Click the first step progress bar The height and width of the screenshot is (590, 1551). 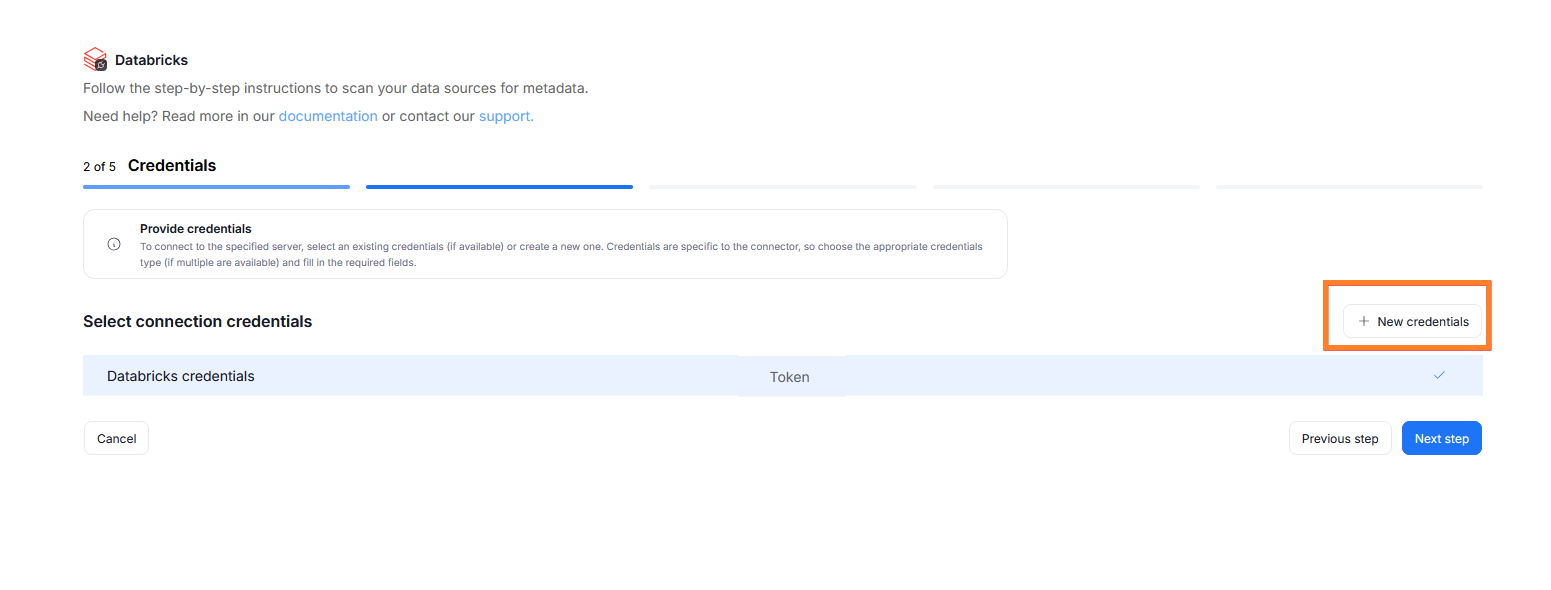(x=216, y=186)
